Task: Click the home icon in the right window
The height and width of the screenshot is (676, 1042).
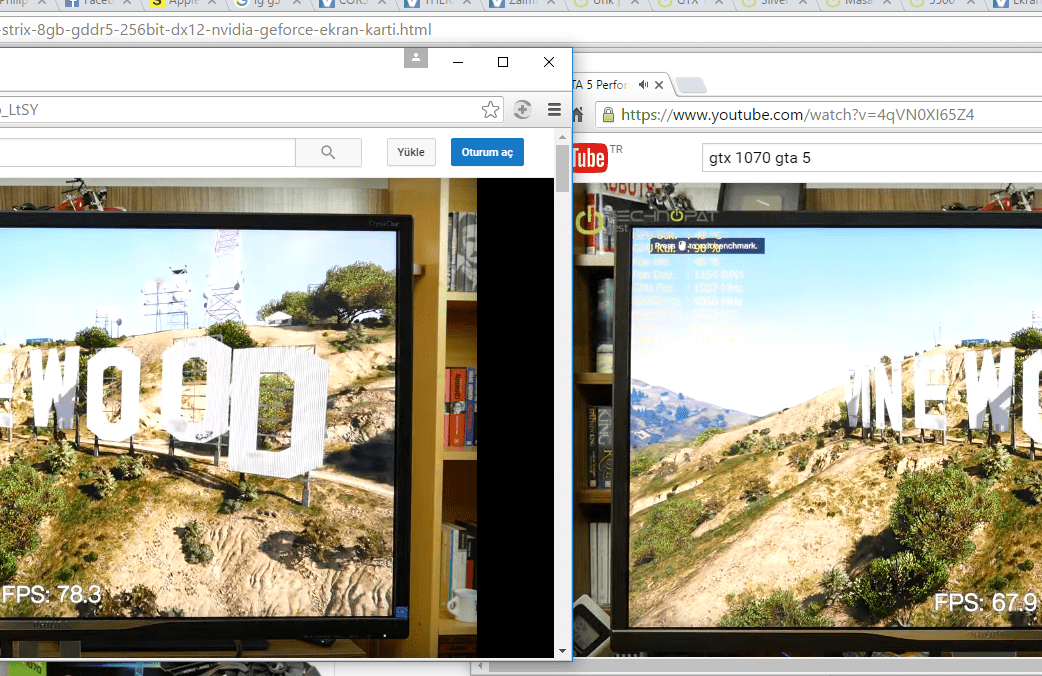Action: pos(577,115)
